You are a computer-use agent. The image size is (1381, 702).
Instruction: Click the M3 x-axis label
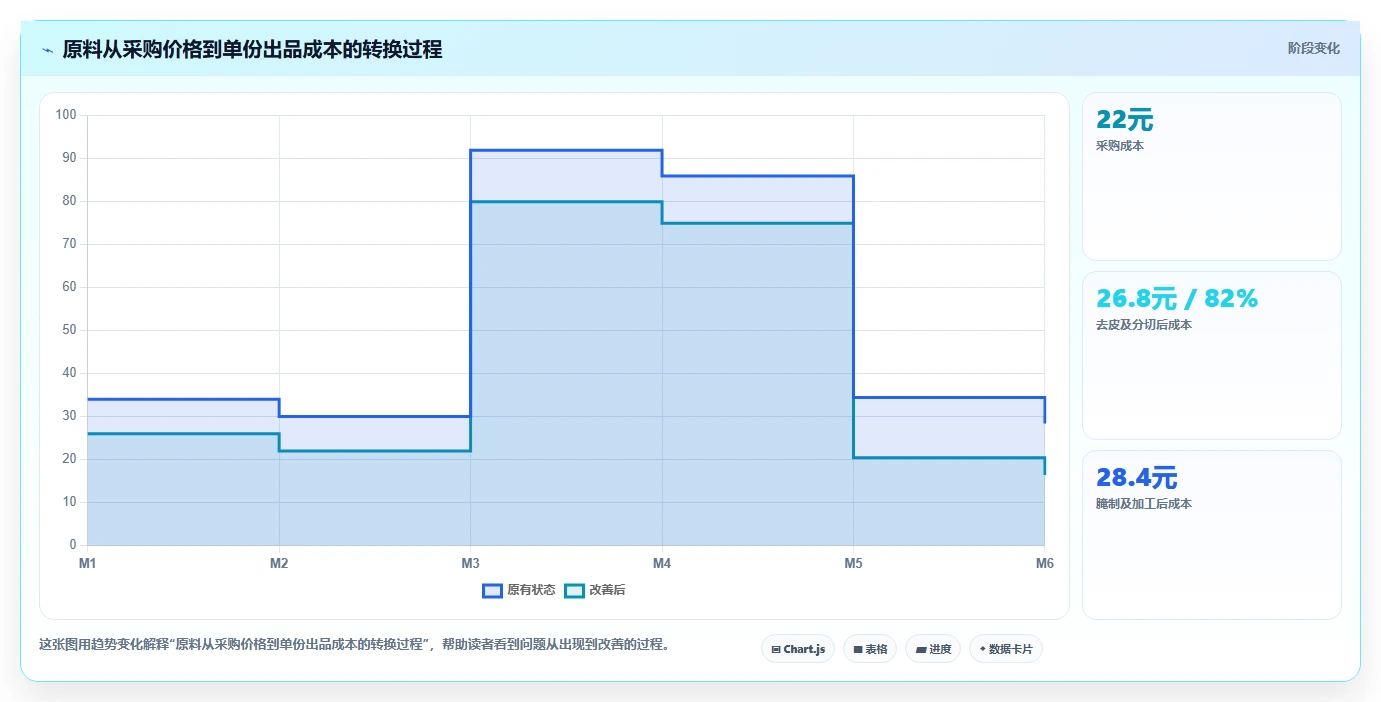tap(470, 564)
